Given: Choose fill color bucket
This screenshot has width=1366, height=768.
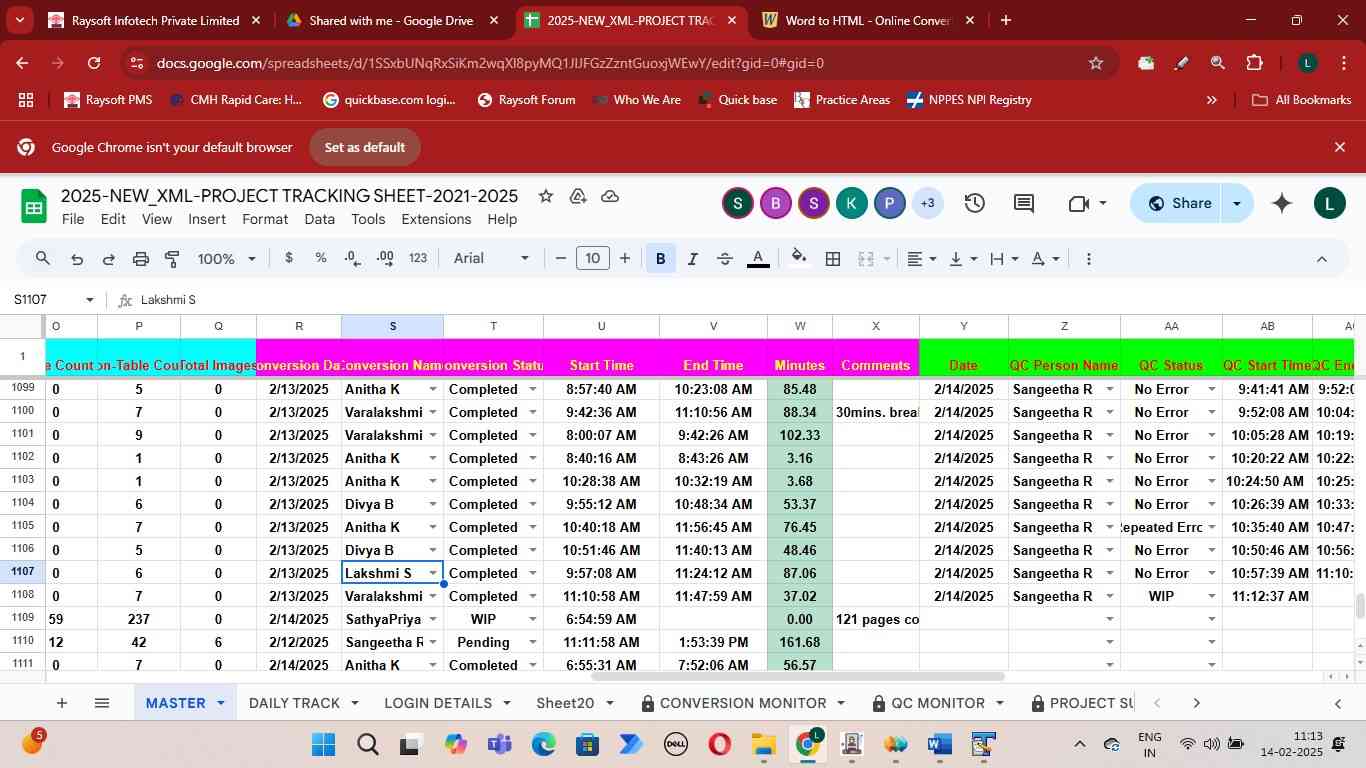Looking at the screenshot, I should [799, 259].
